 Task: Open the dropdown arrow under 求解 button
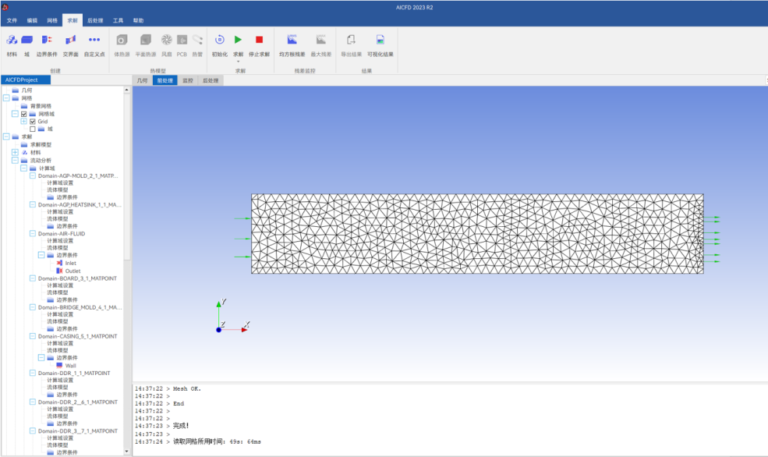[x=238, y=61]
